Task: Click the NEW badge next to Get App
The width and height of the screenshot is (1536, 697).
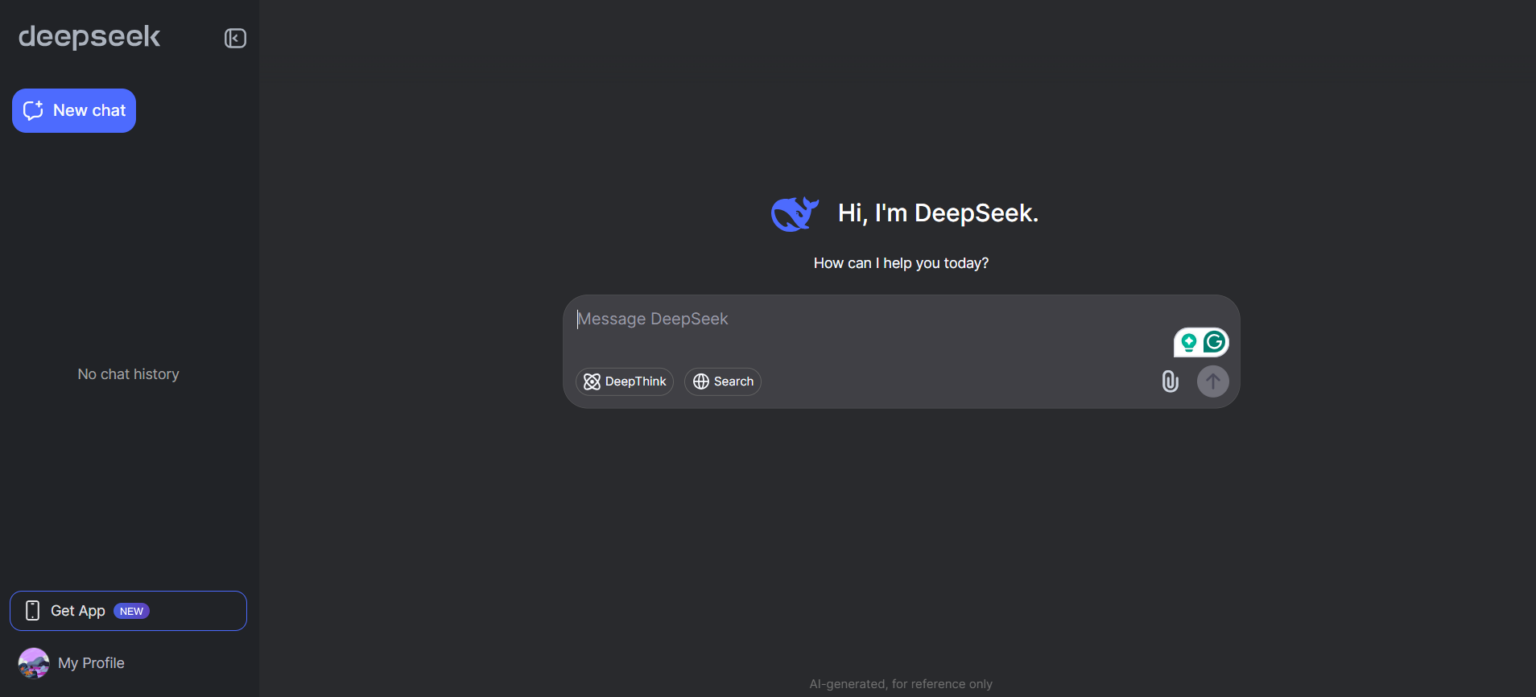Action: (131, 610)
